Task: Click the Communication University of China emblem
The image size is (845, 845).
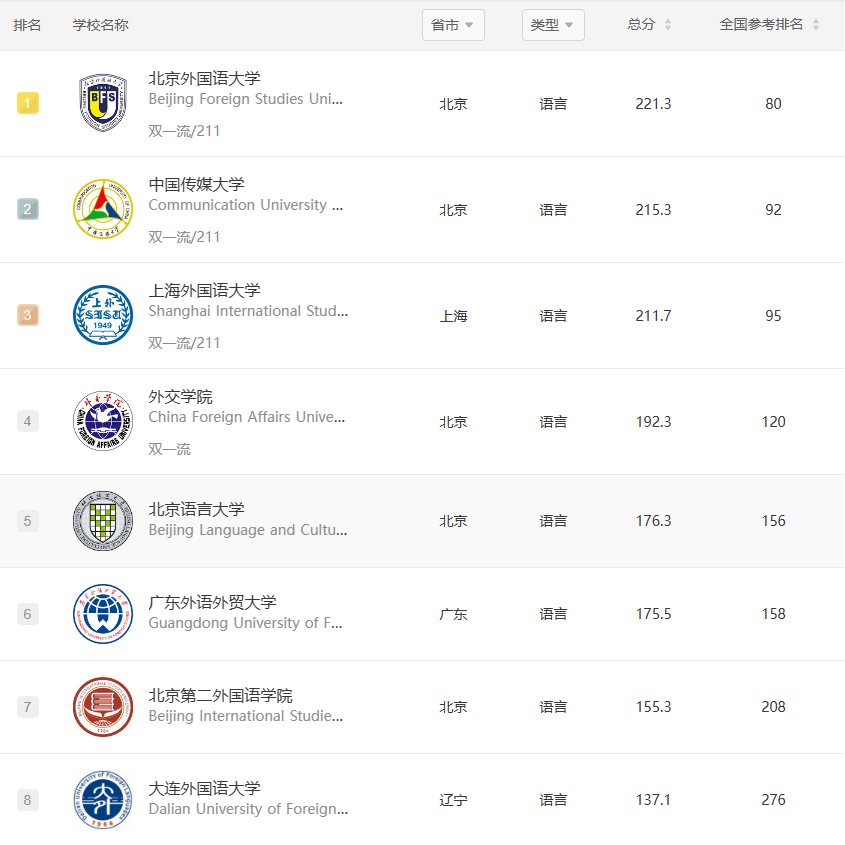Action: (103, 209)
